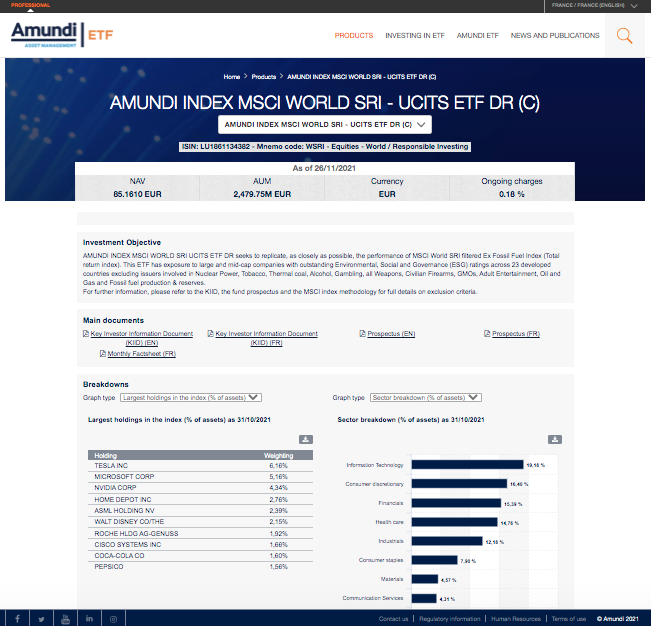Select the NVIDIA CORP row
Screen dimensions: 651x626
pyautogui.click(x=201, y=488)
